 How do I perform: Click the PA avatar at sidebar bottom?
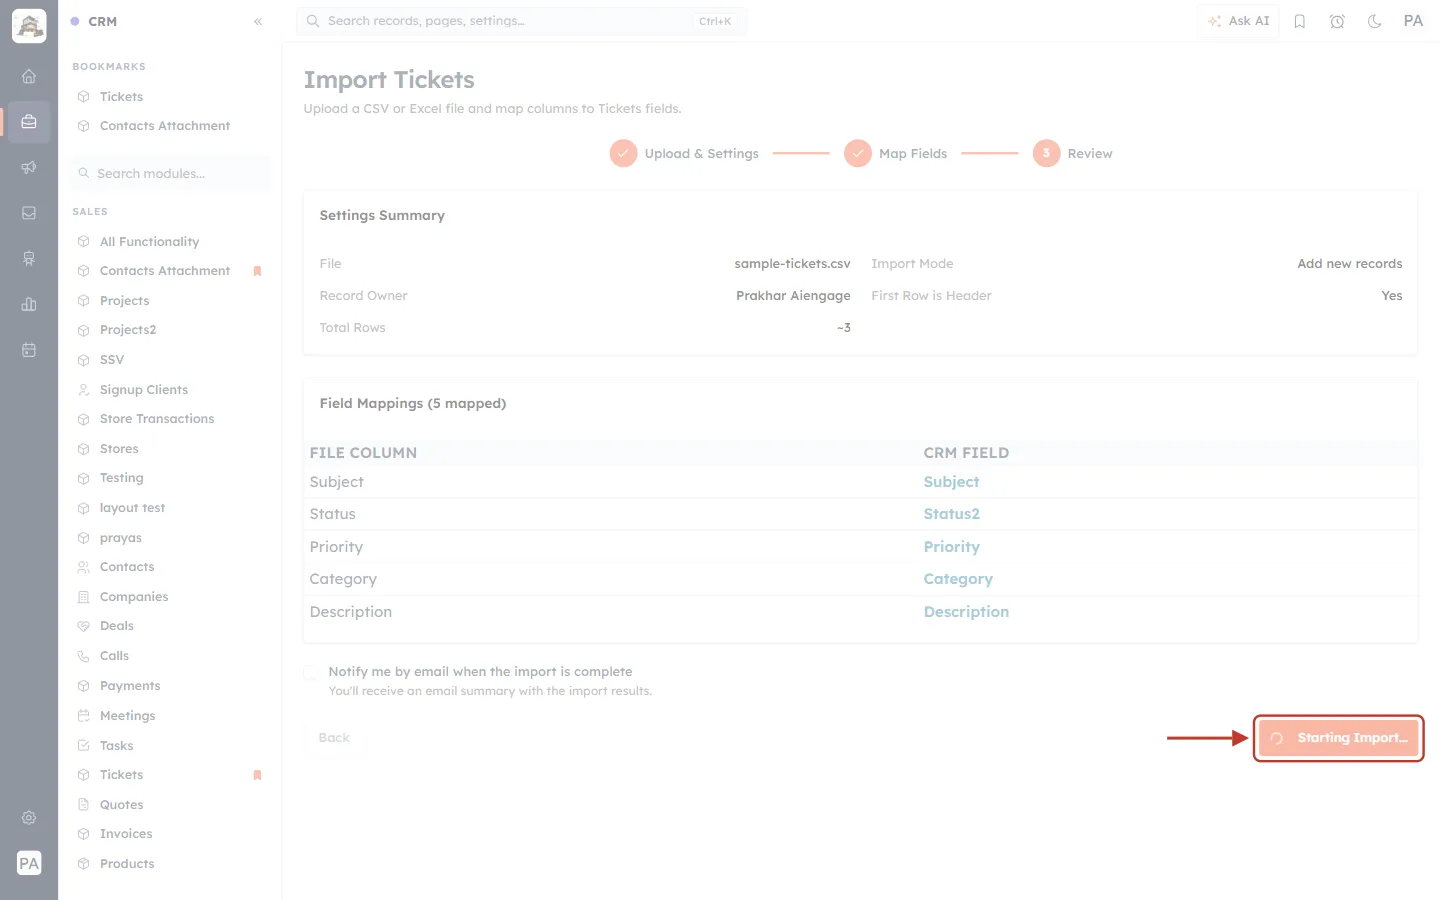(x=29, y=863)
